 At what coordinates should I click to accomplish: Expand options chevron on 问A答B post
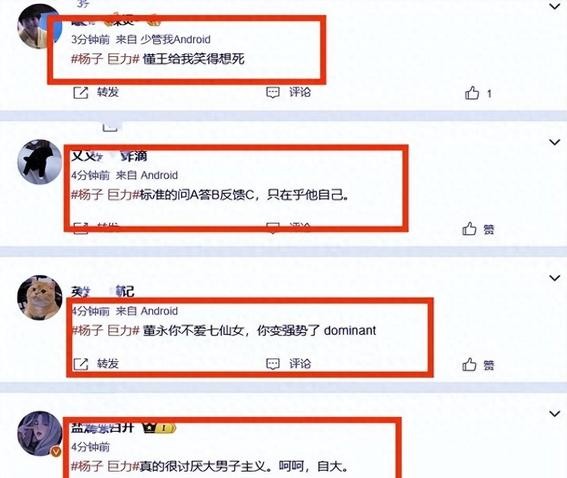pyautogui.click(x=554, y=142)
